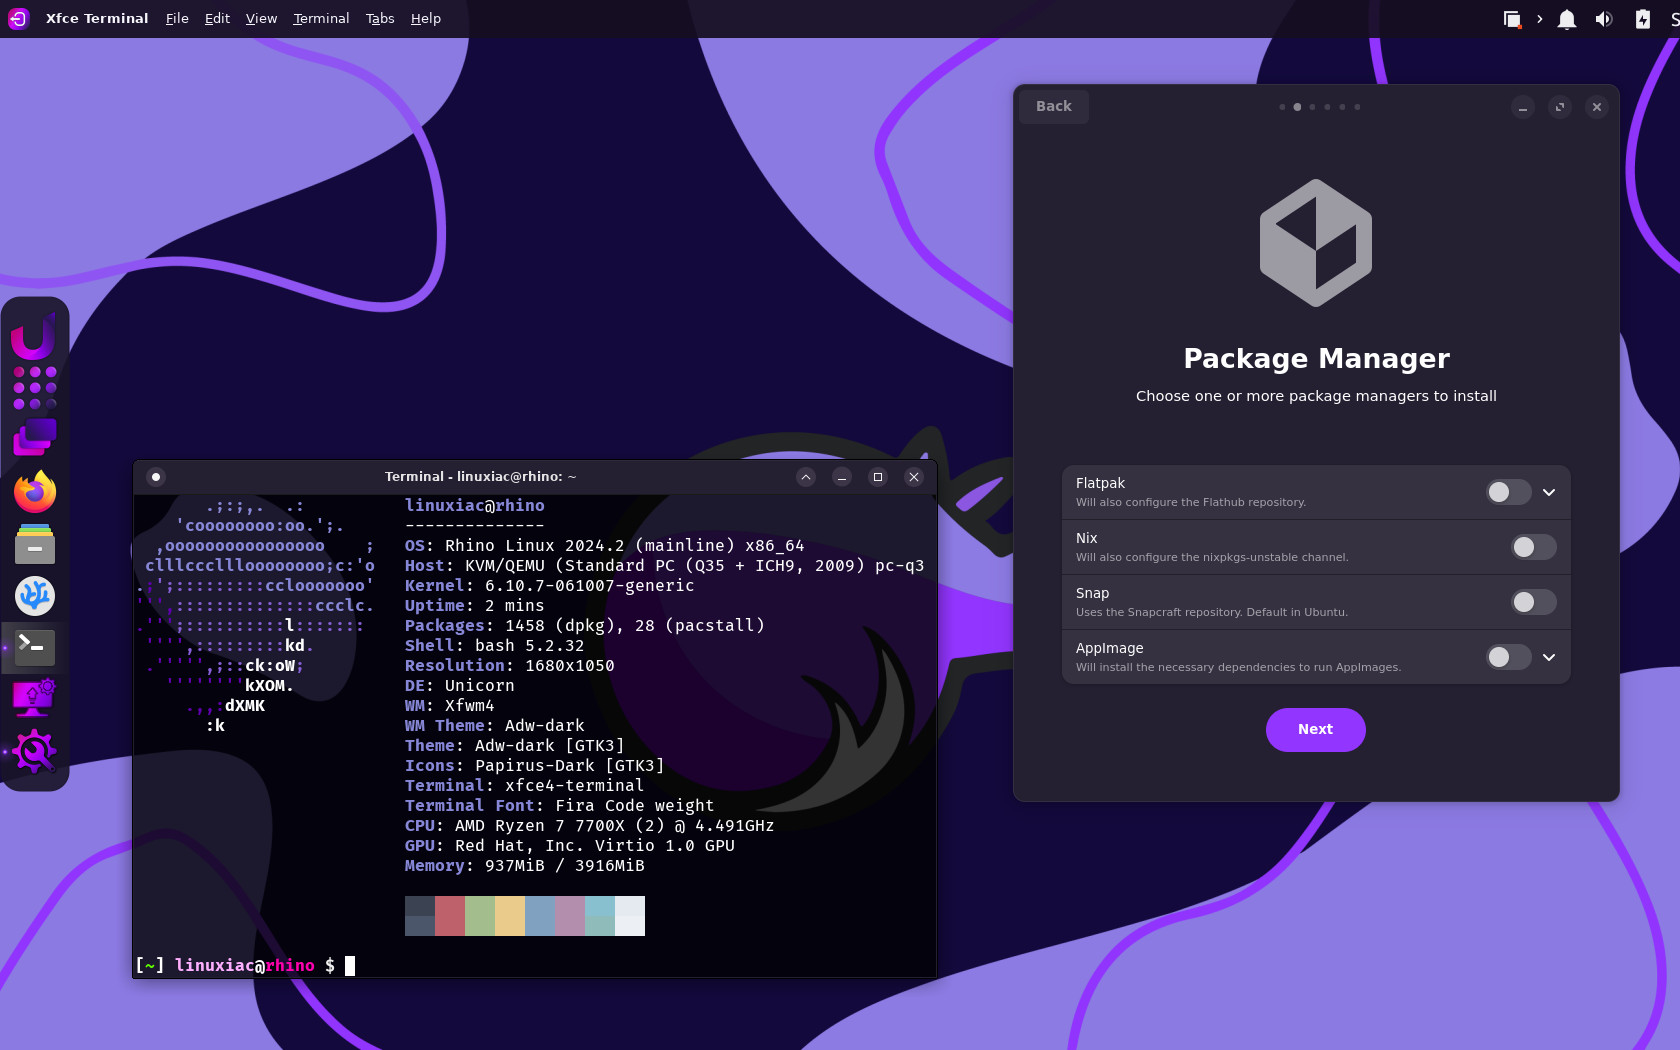Click the 'Resolution: 1680x1050' line

click(509, 666)
